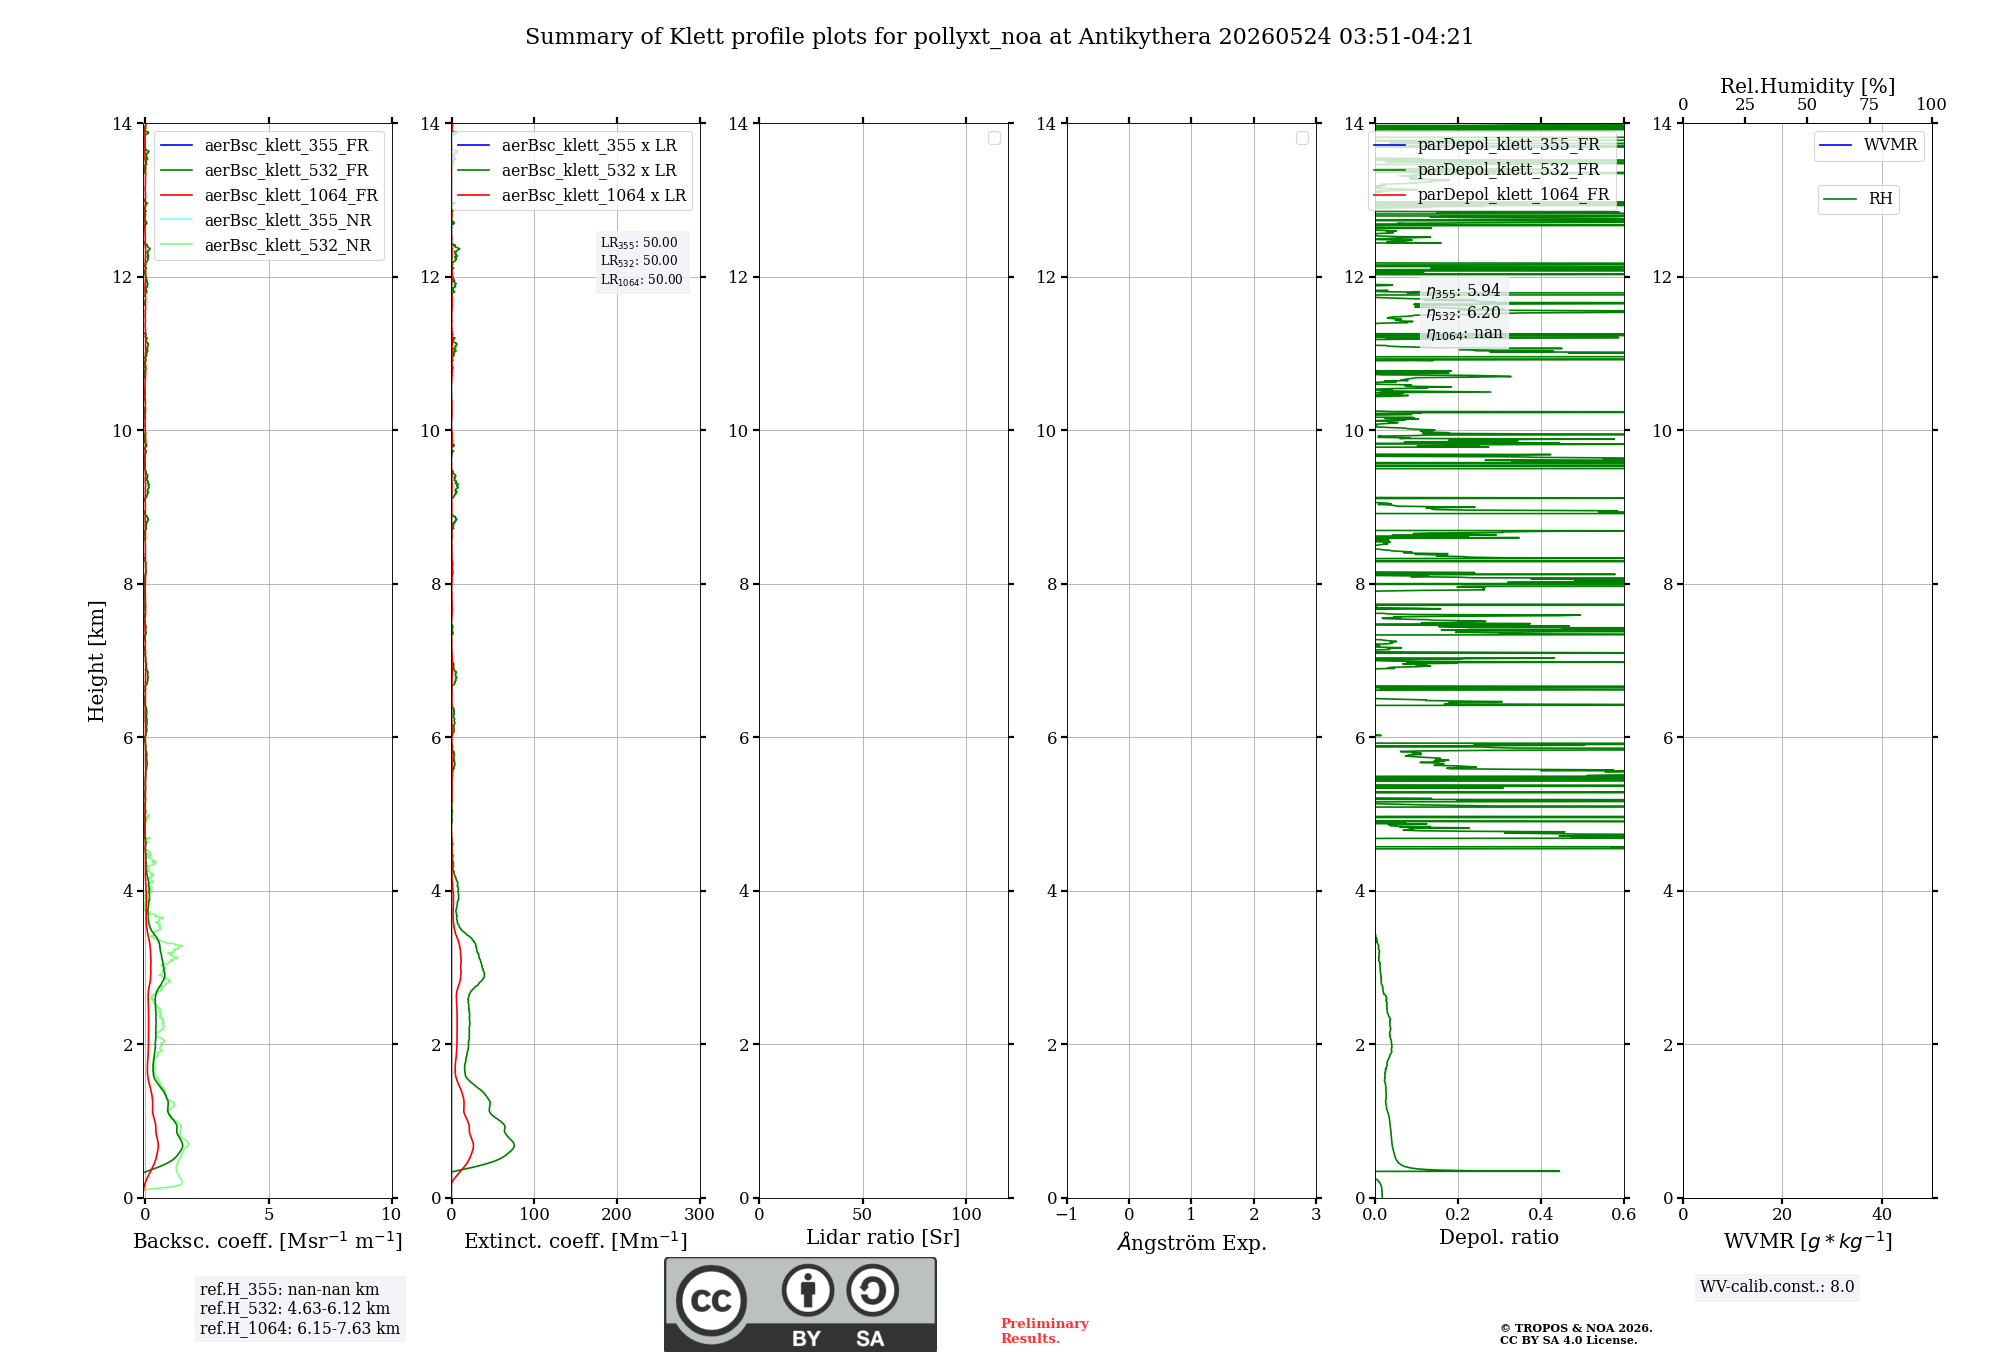2000x1360 pixels.
Task: Click the WVMR [g*kg⁻¹] axis label
Action: 1808,1241
